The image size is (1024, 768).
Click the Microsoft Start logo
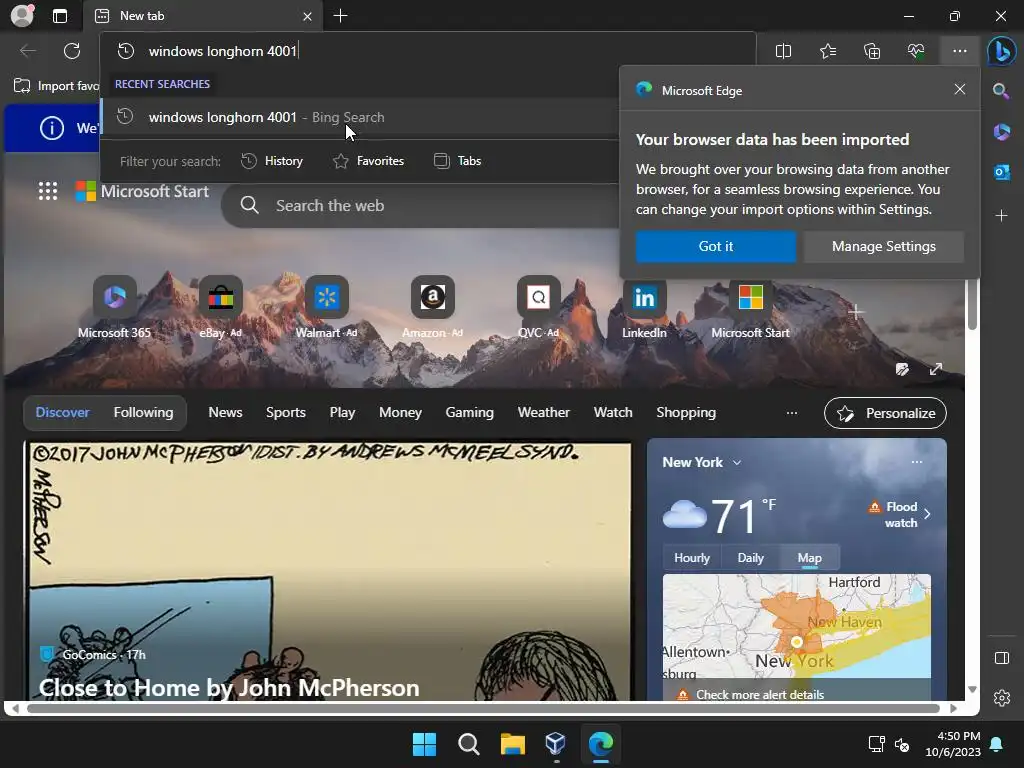click(142, 191)
